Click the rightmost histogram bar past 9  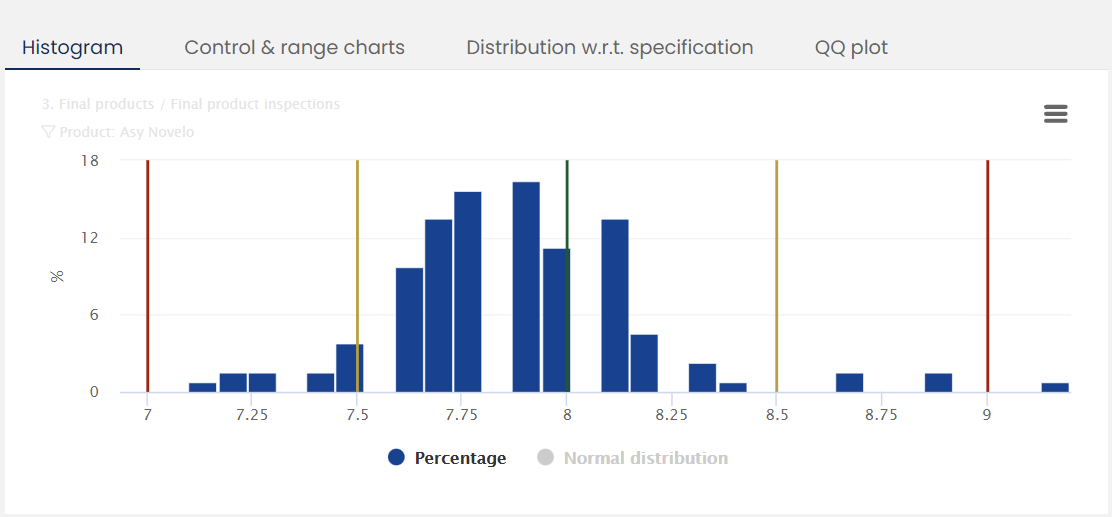click(x=1054, y=387)
